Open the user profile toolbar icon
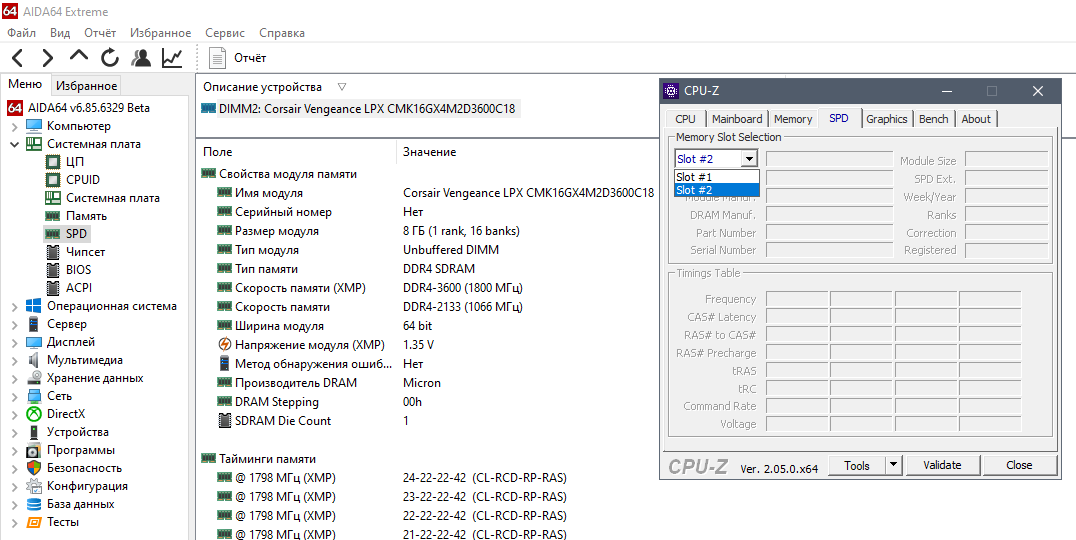Viewport: 1076px width, 540px height. tap(141, 58)
